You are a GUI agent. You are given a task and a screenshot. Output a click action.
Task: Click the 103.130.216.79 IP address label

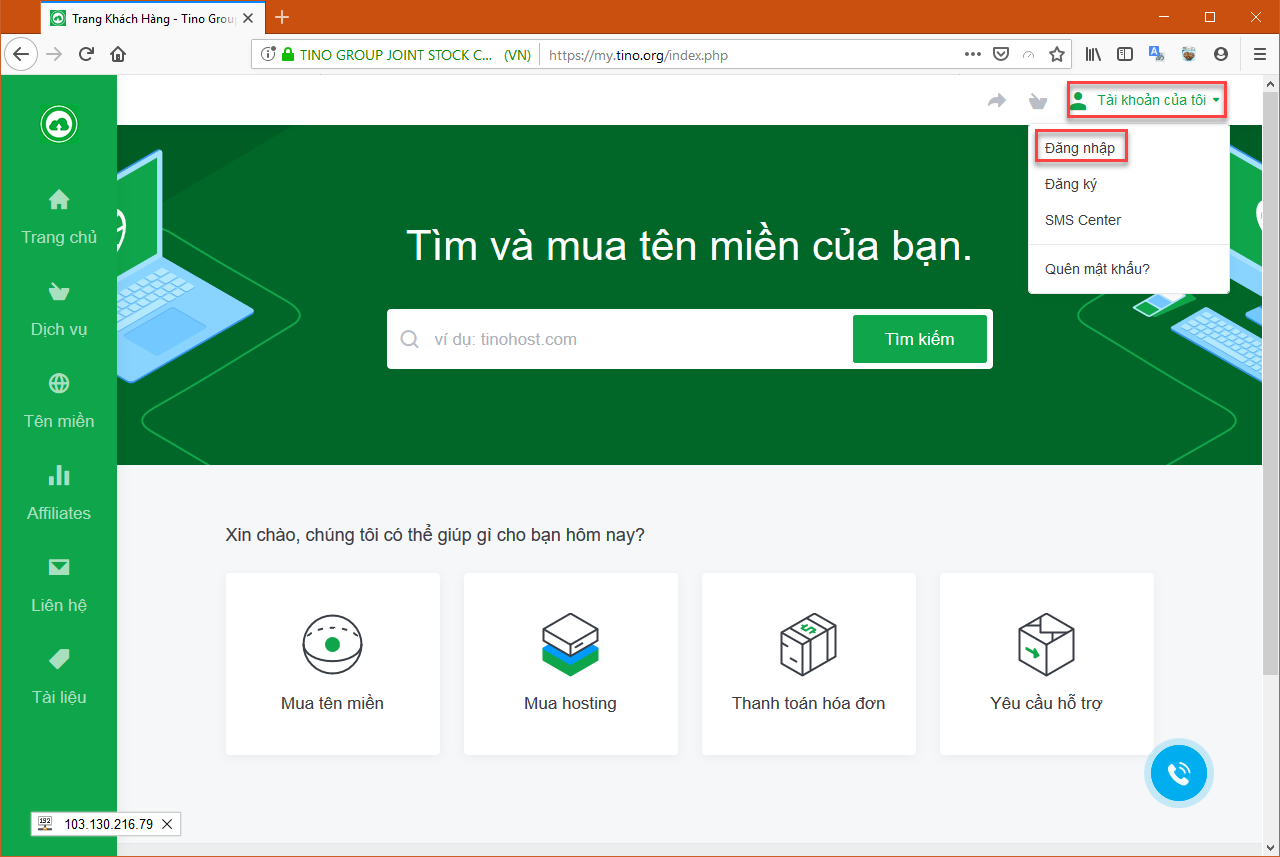[x=109, y=824]
